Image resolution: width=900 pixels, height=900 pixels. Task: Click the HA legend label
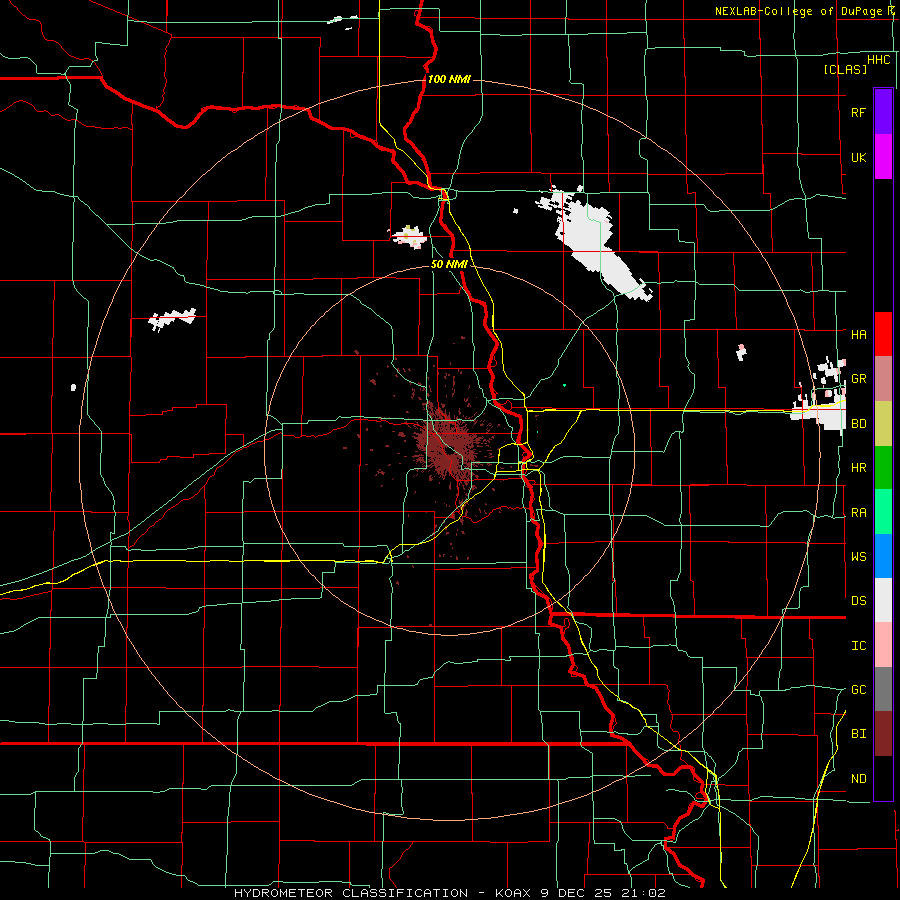point(858,334)
